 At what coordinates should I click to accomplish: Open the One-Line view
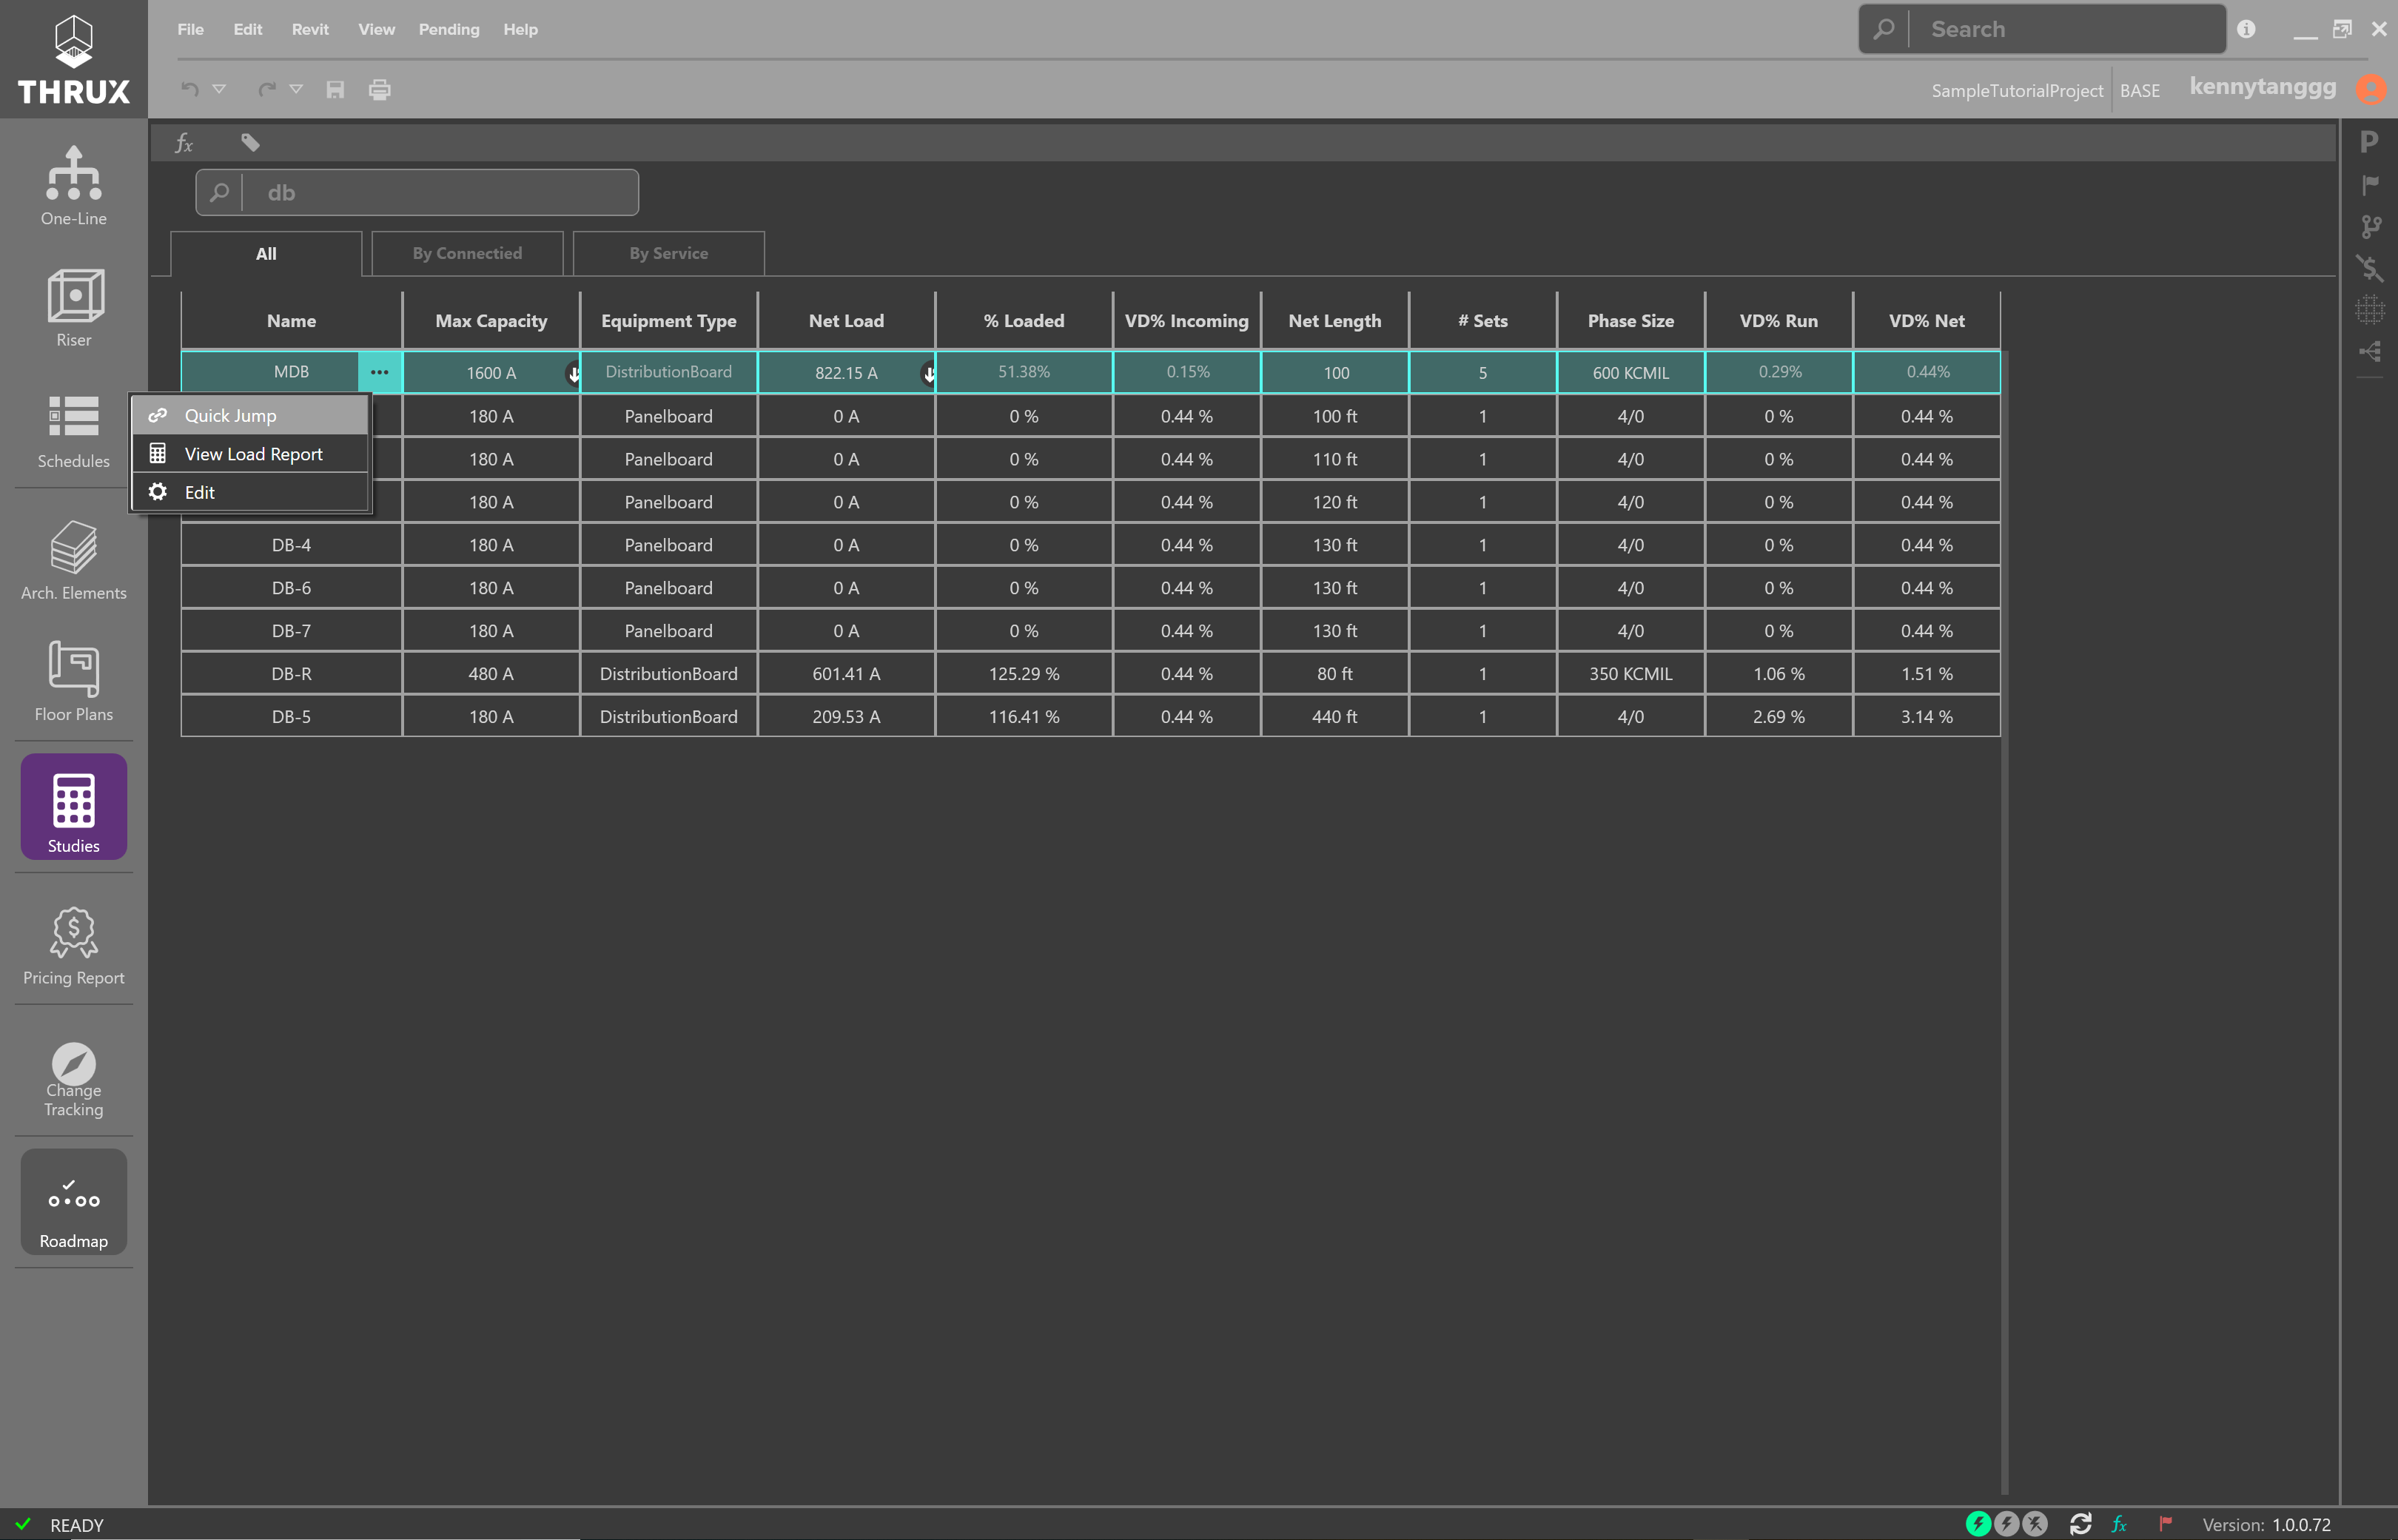coord(73,186)
